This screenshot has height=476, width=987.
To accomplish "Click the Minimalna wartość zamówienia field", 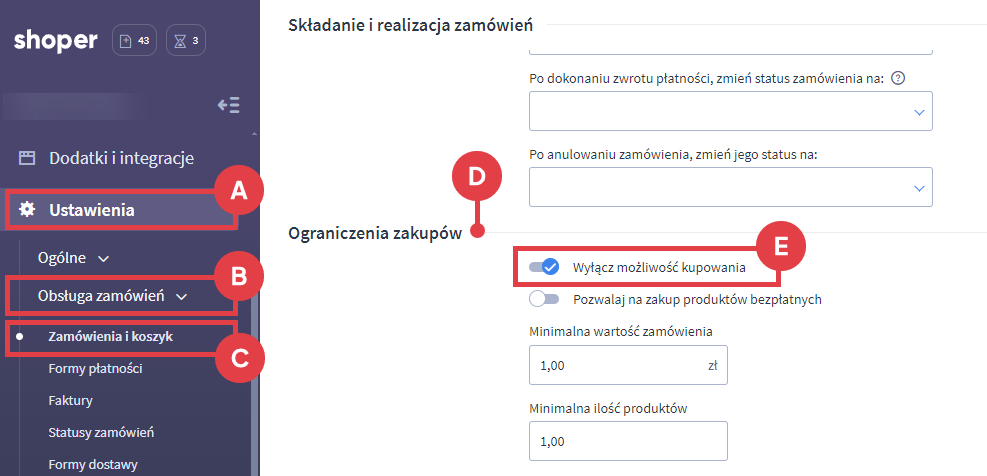I will pos(615,366).
